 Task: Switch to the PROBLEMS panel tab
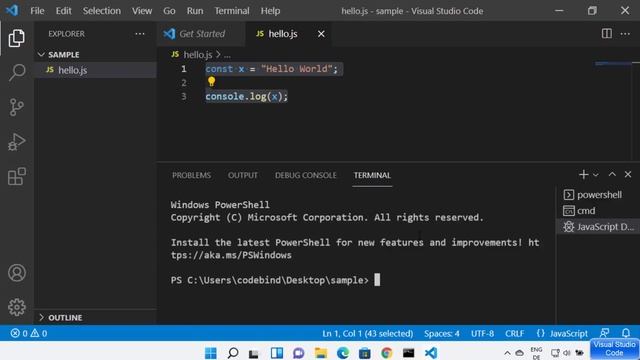[191, 175]
